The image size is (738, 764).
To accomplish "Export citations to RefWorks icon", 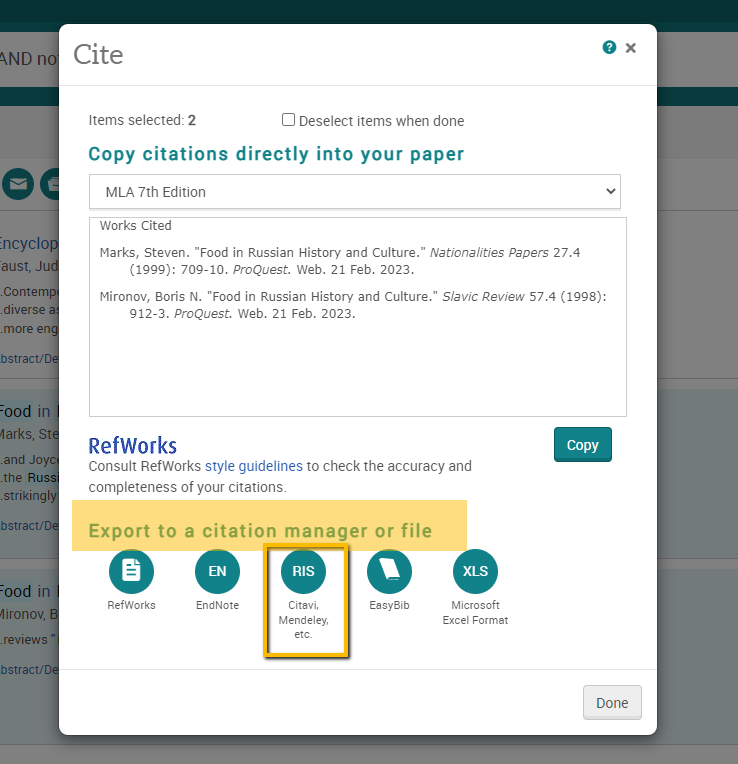I will (x=131, y=571).
